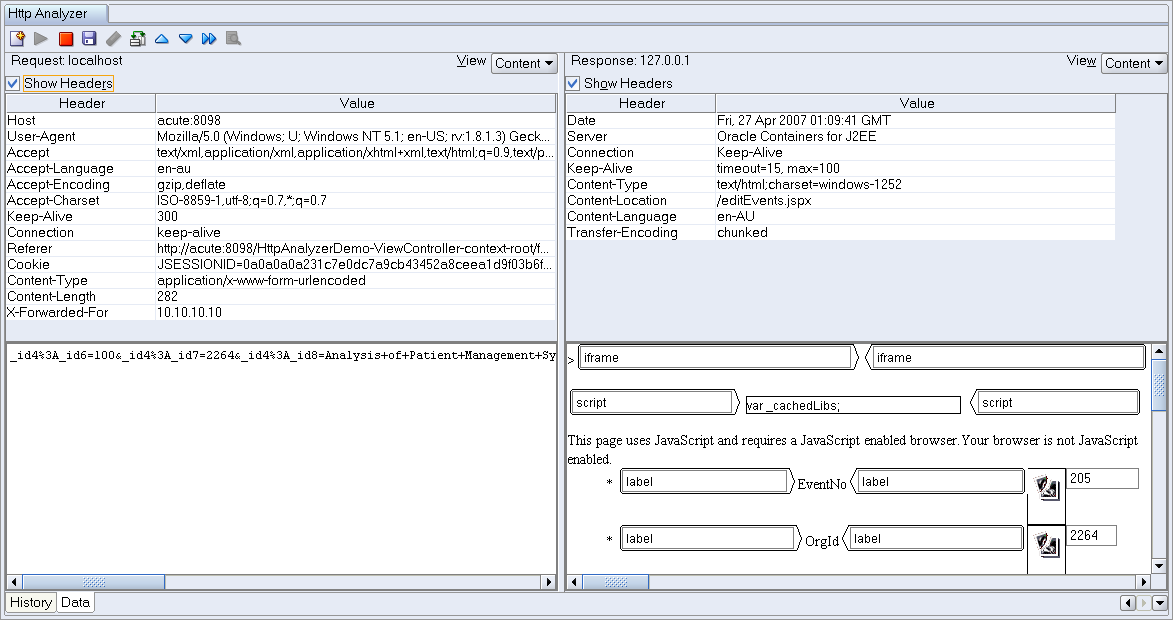
Task: Select the User-Agent header row
Action: click(281, 136)
